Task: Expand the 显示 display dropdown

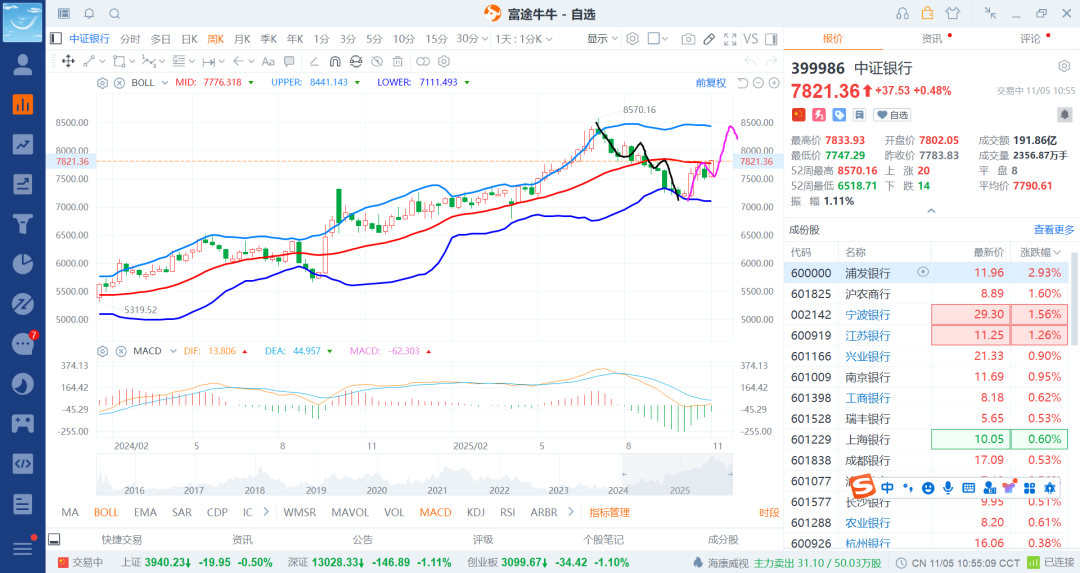Action: click(602, 39)
